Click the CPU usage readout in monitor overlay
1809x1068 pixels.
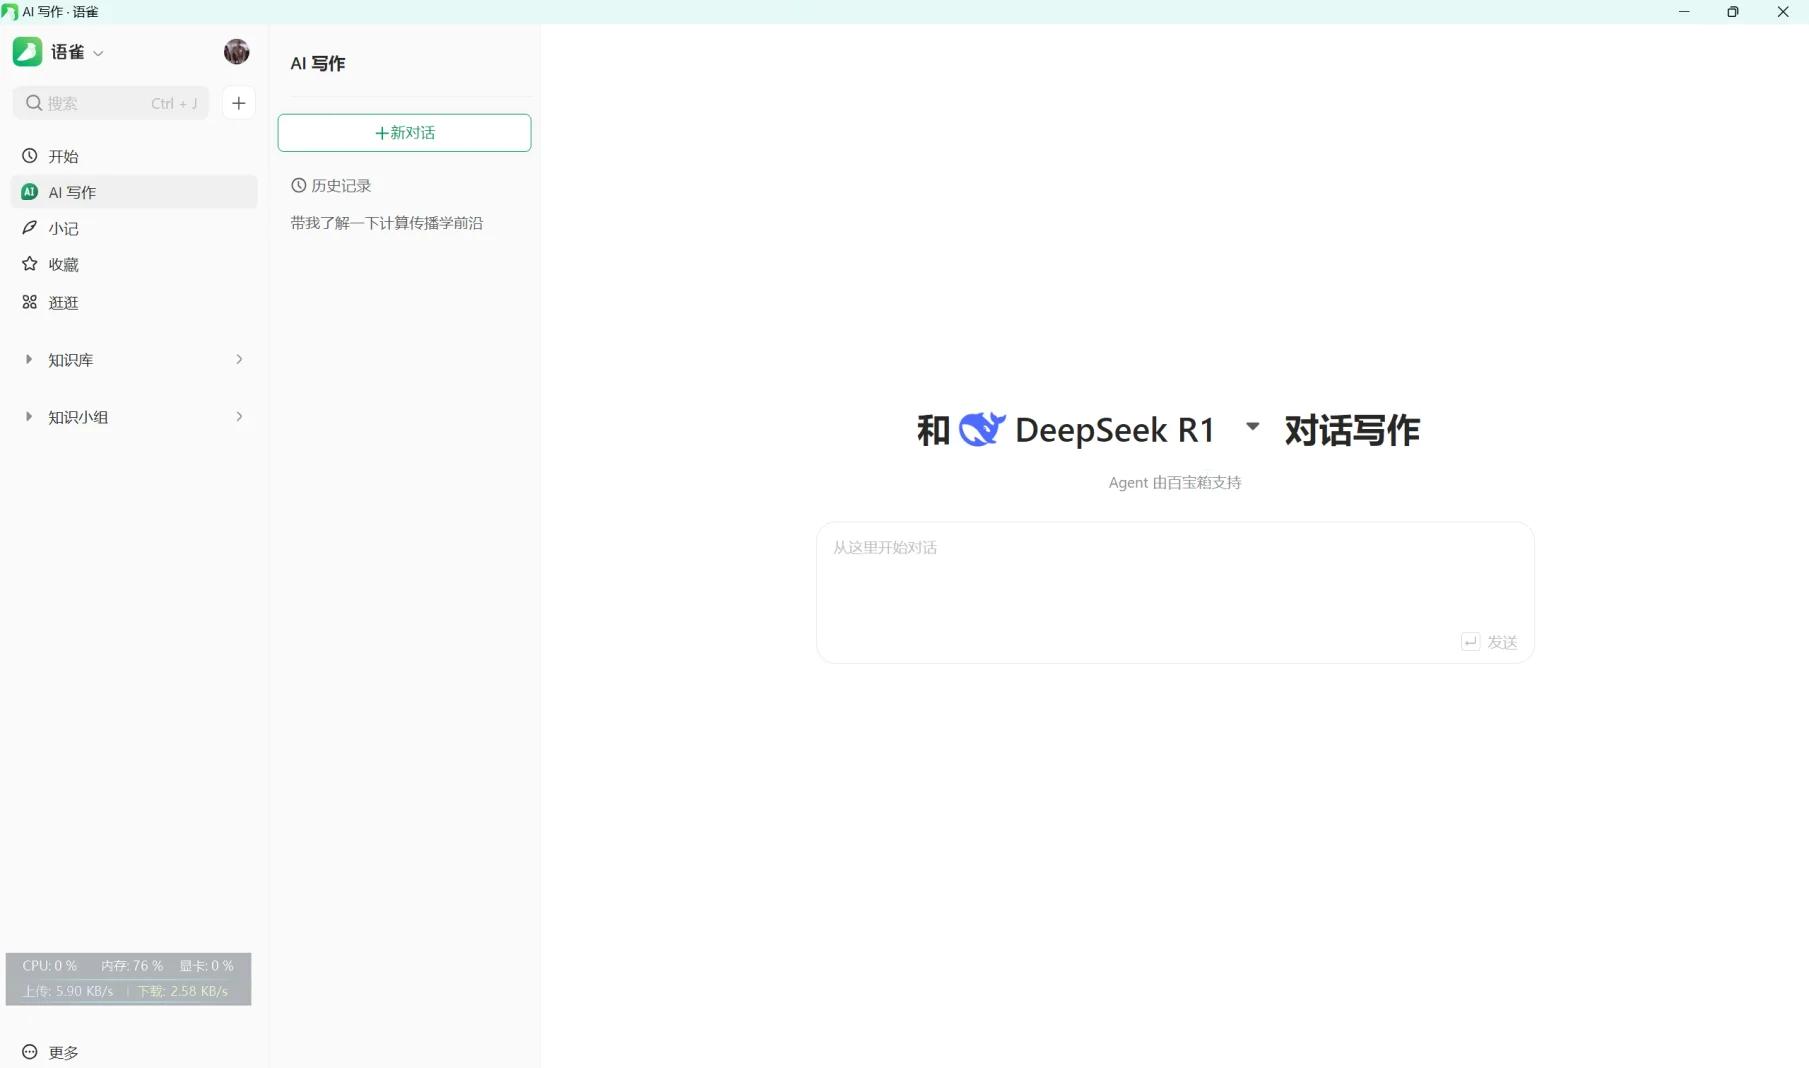coord(50,966)
